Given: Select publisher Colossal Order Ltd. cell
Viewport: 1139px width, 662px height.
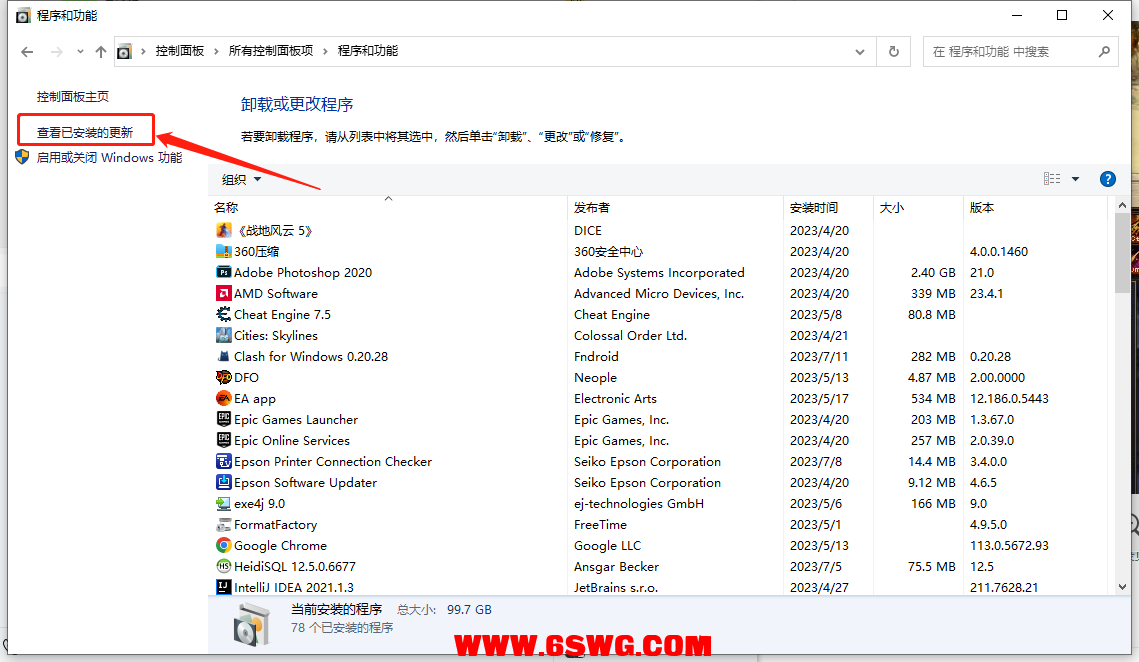Looking at the screenshot, I should (x=631, y=336).
